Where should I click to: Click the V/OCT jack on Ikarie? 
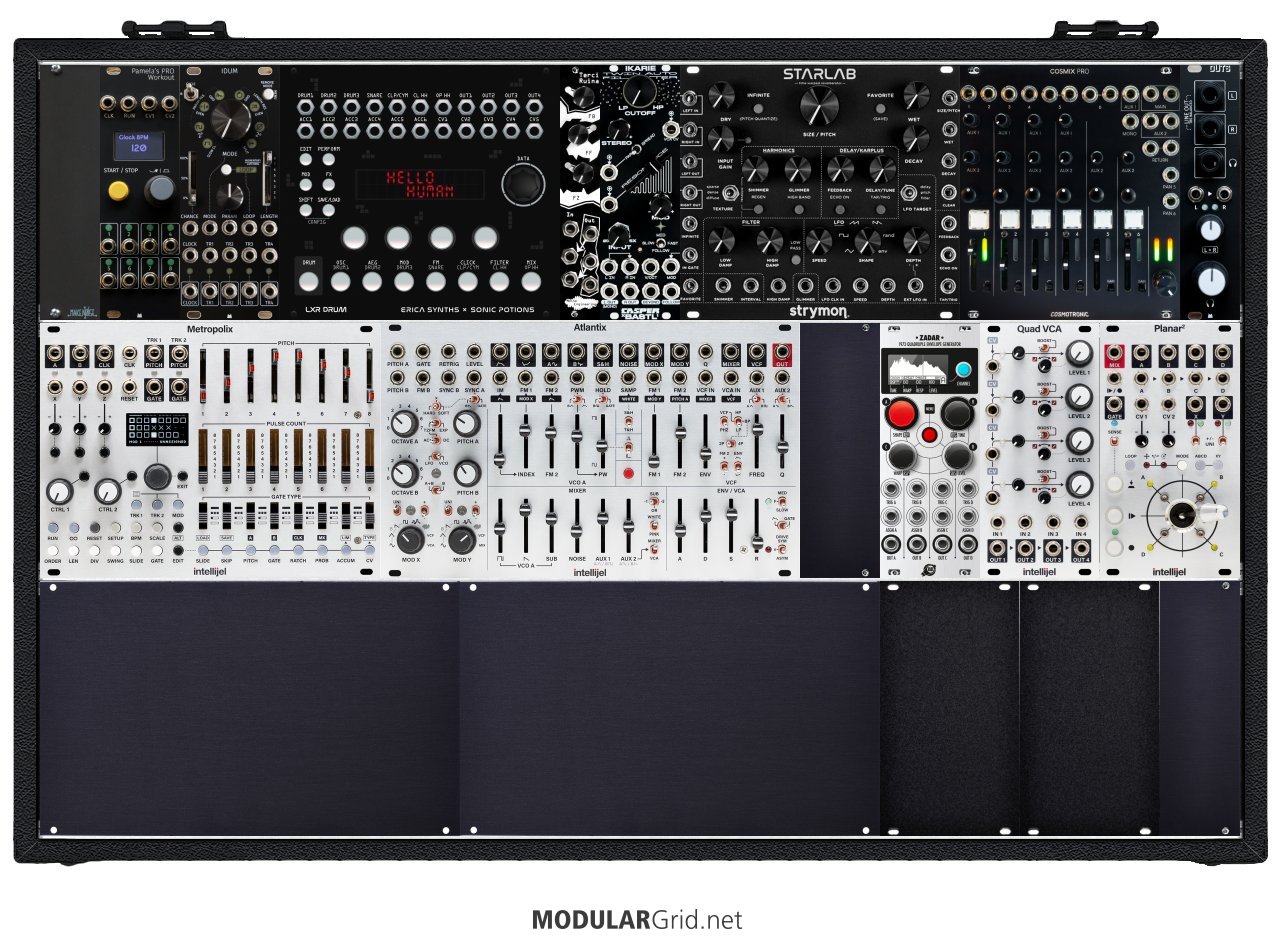pyautogui.click(x=653, y=267)
